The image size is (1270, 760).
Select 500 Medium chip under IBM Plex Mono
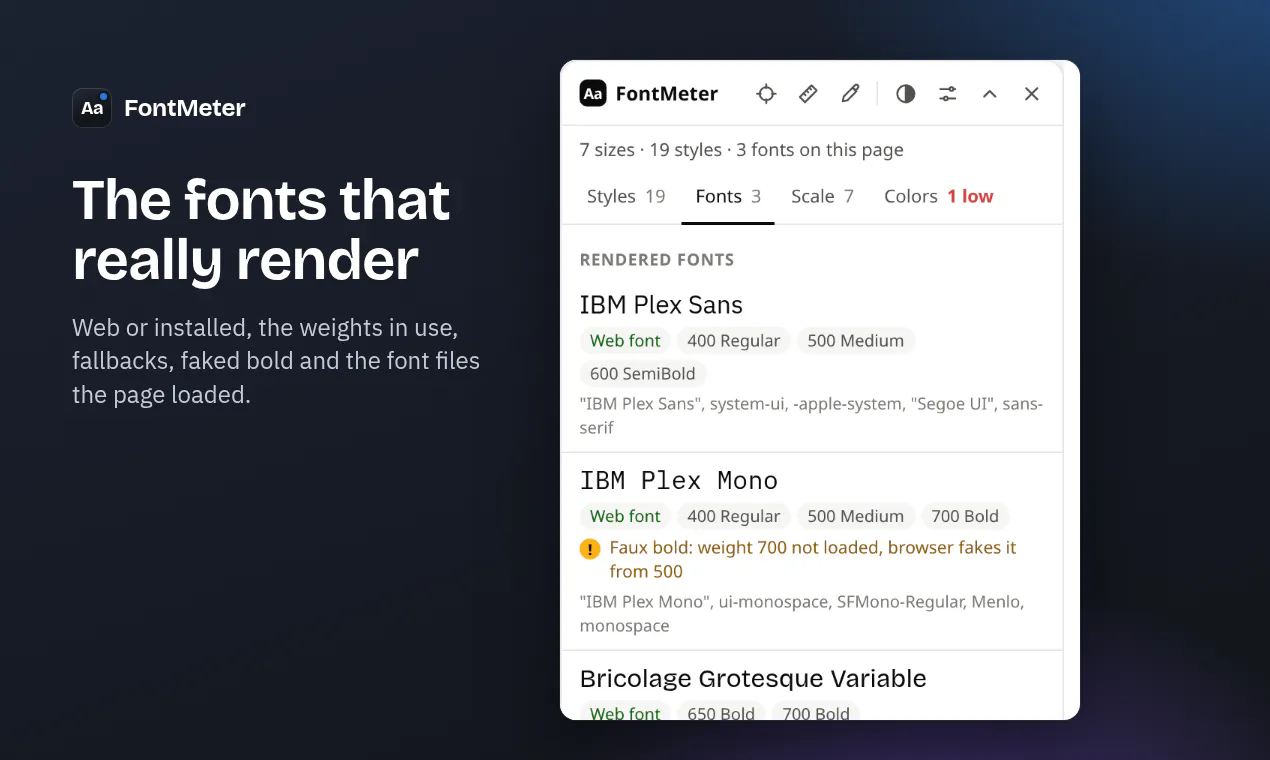point(856,517)
